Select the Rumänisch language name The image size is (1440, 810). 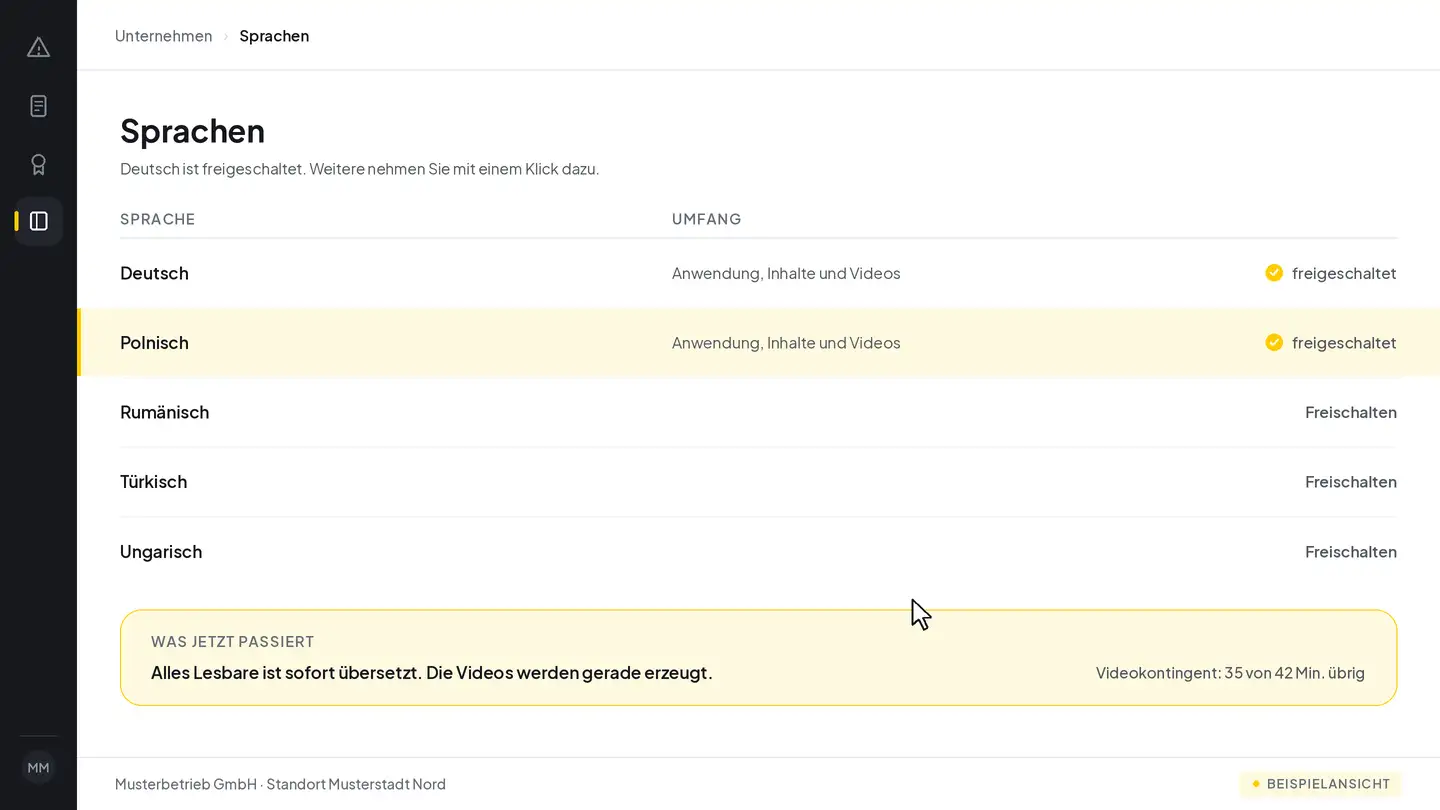point(165,412)
